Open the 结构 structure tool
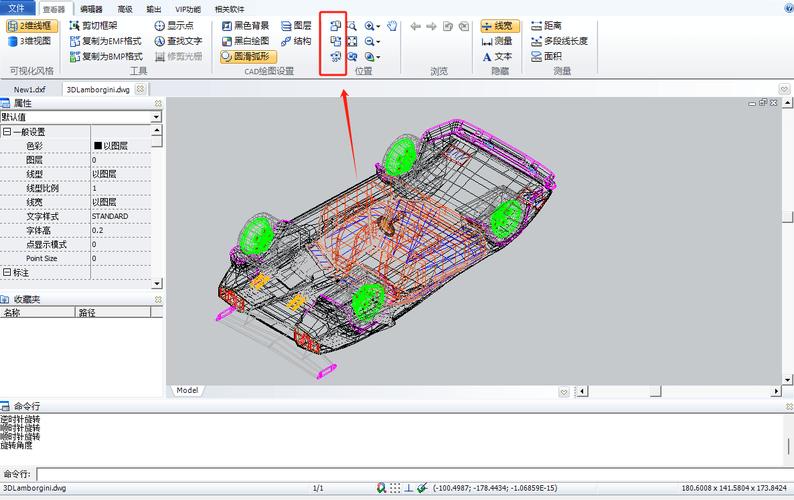Screen dimensions: 794x500 point(296,41)
